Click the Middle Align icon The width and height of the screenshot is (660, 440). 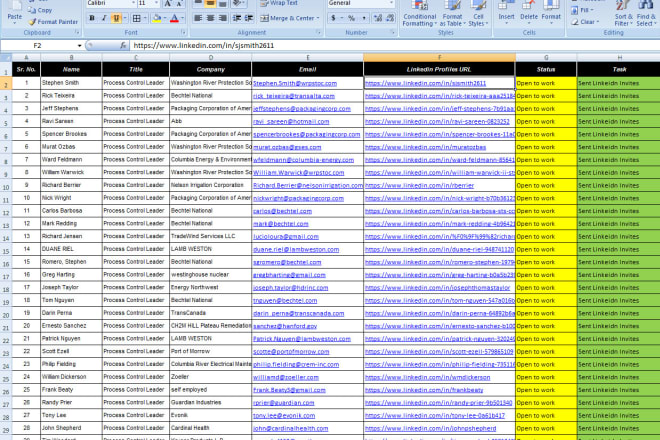210,3
